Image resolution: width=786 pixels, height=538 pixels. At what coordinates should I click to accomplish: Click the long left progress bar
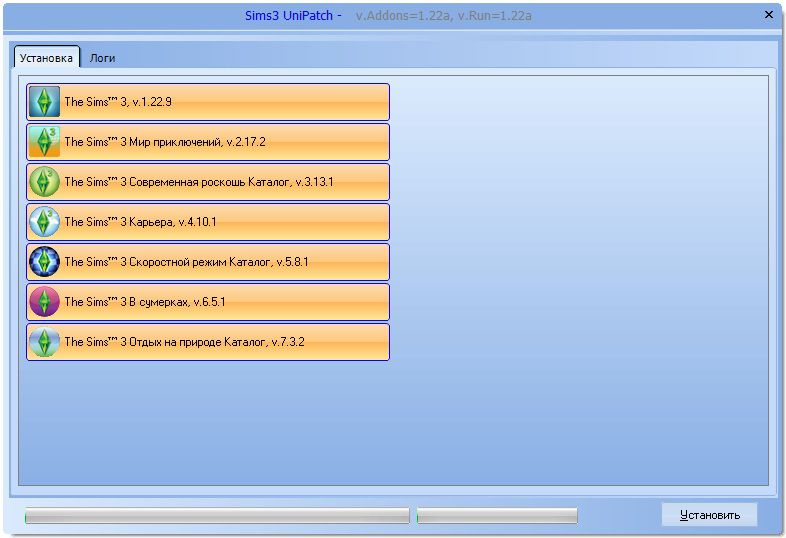pyautogui.click(x=217, y=516)
